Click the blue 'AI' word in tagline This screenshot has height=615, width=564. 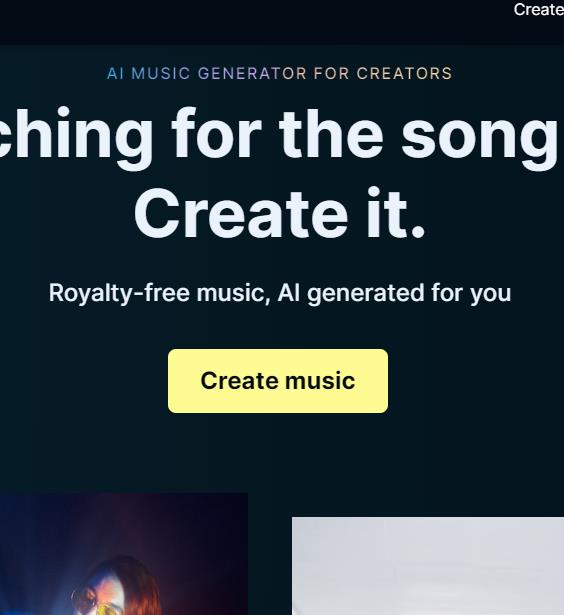(x=115, y=73)
